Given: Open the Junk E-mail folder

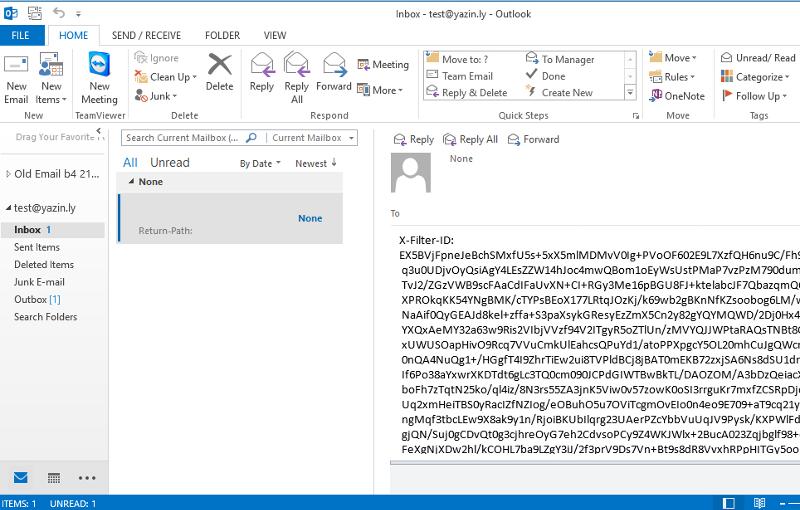Looking at the screenshot, I should tap(39, 282).
